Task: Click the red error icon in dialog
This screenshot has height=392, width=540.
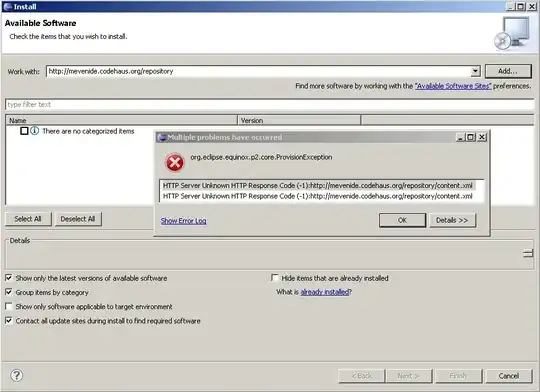Action: pos(175,163)
